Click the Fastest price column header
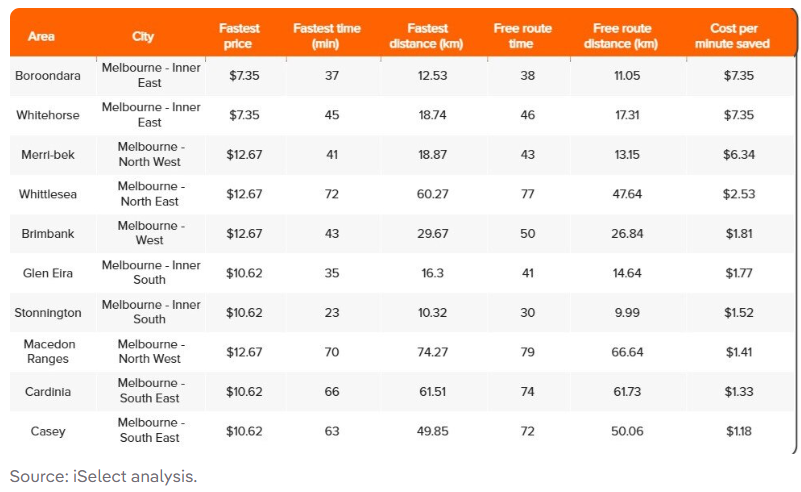Viewport: 801px width, 492px height. click(x=239, y=37)
